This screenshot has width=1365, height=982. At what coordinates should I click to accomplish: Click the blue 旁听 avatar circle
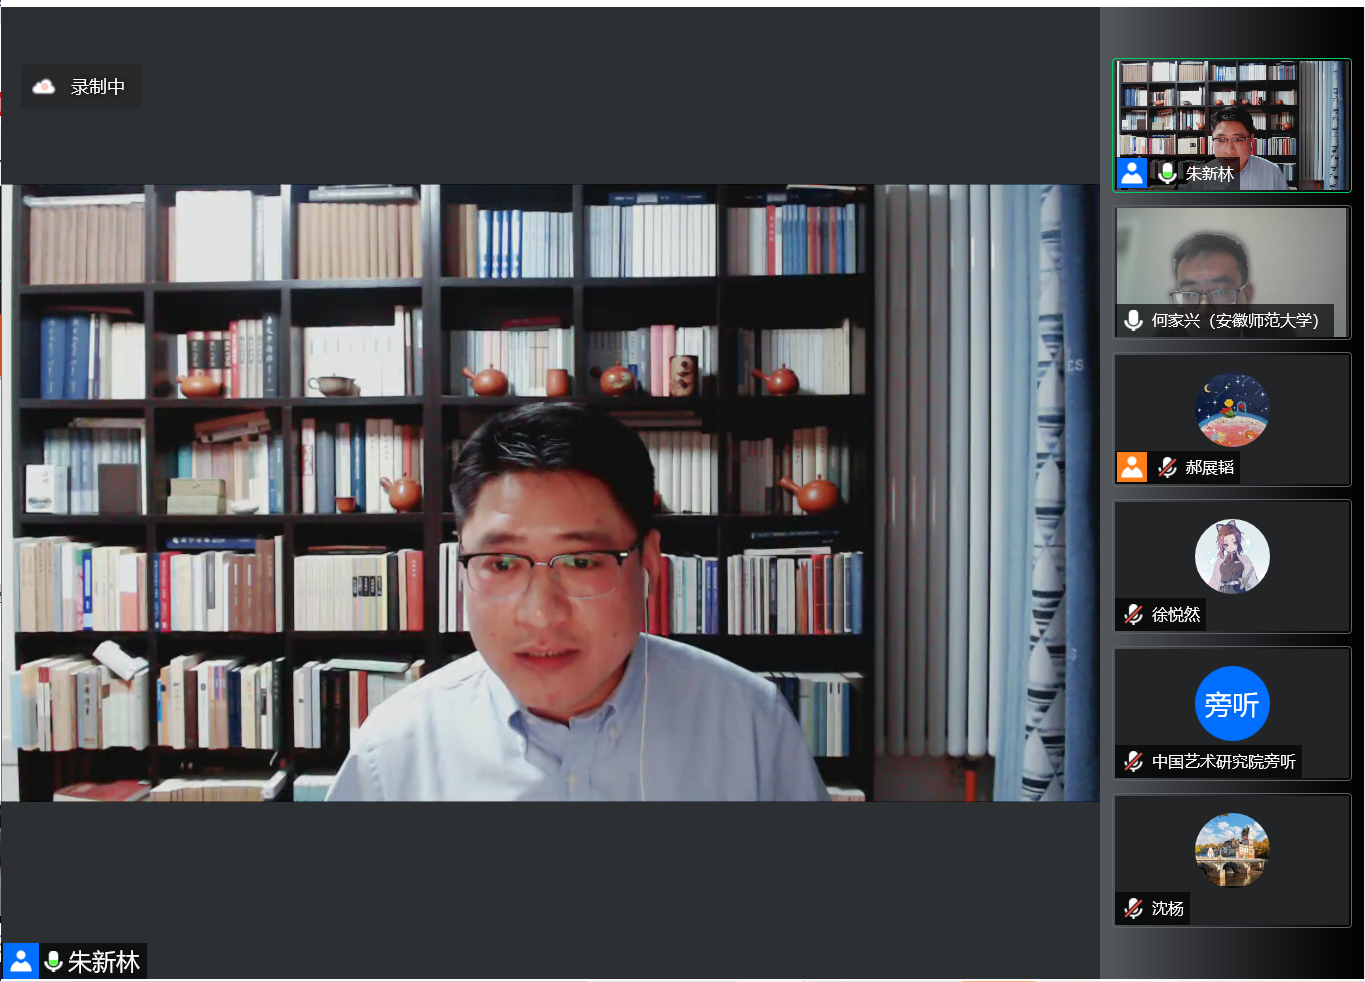pyautogui.click(x=1232, y=704)
